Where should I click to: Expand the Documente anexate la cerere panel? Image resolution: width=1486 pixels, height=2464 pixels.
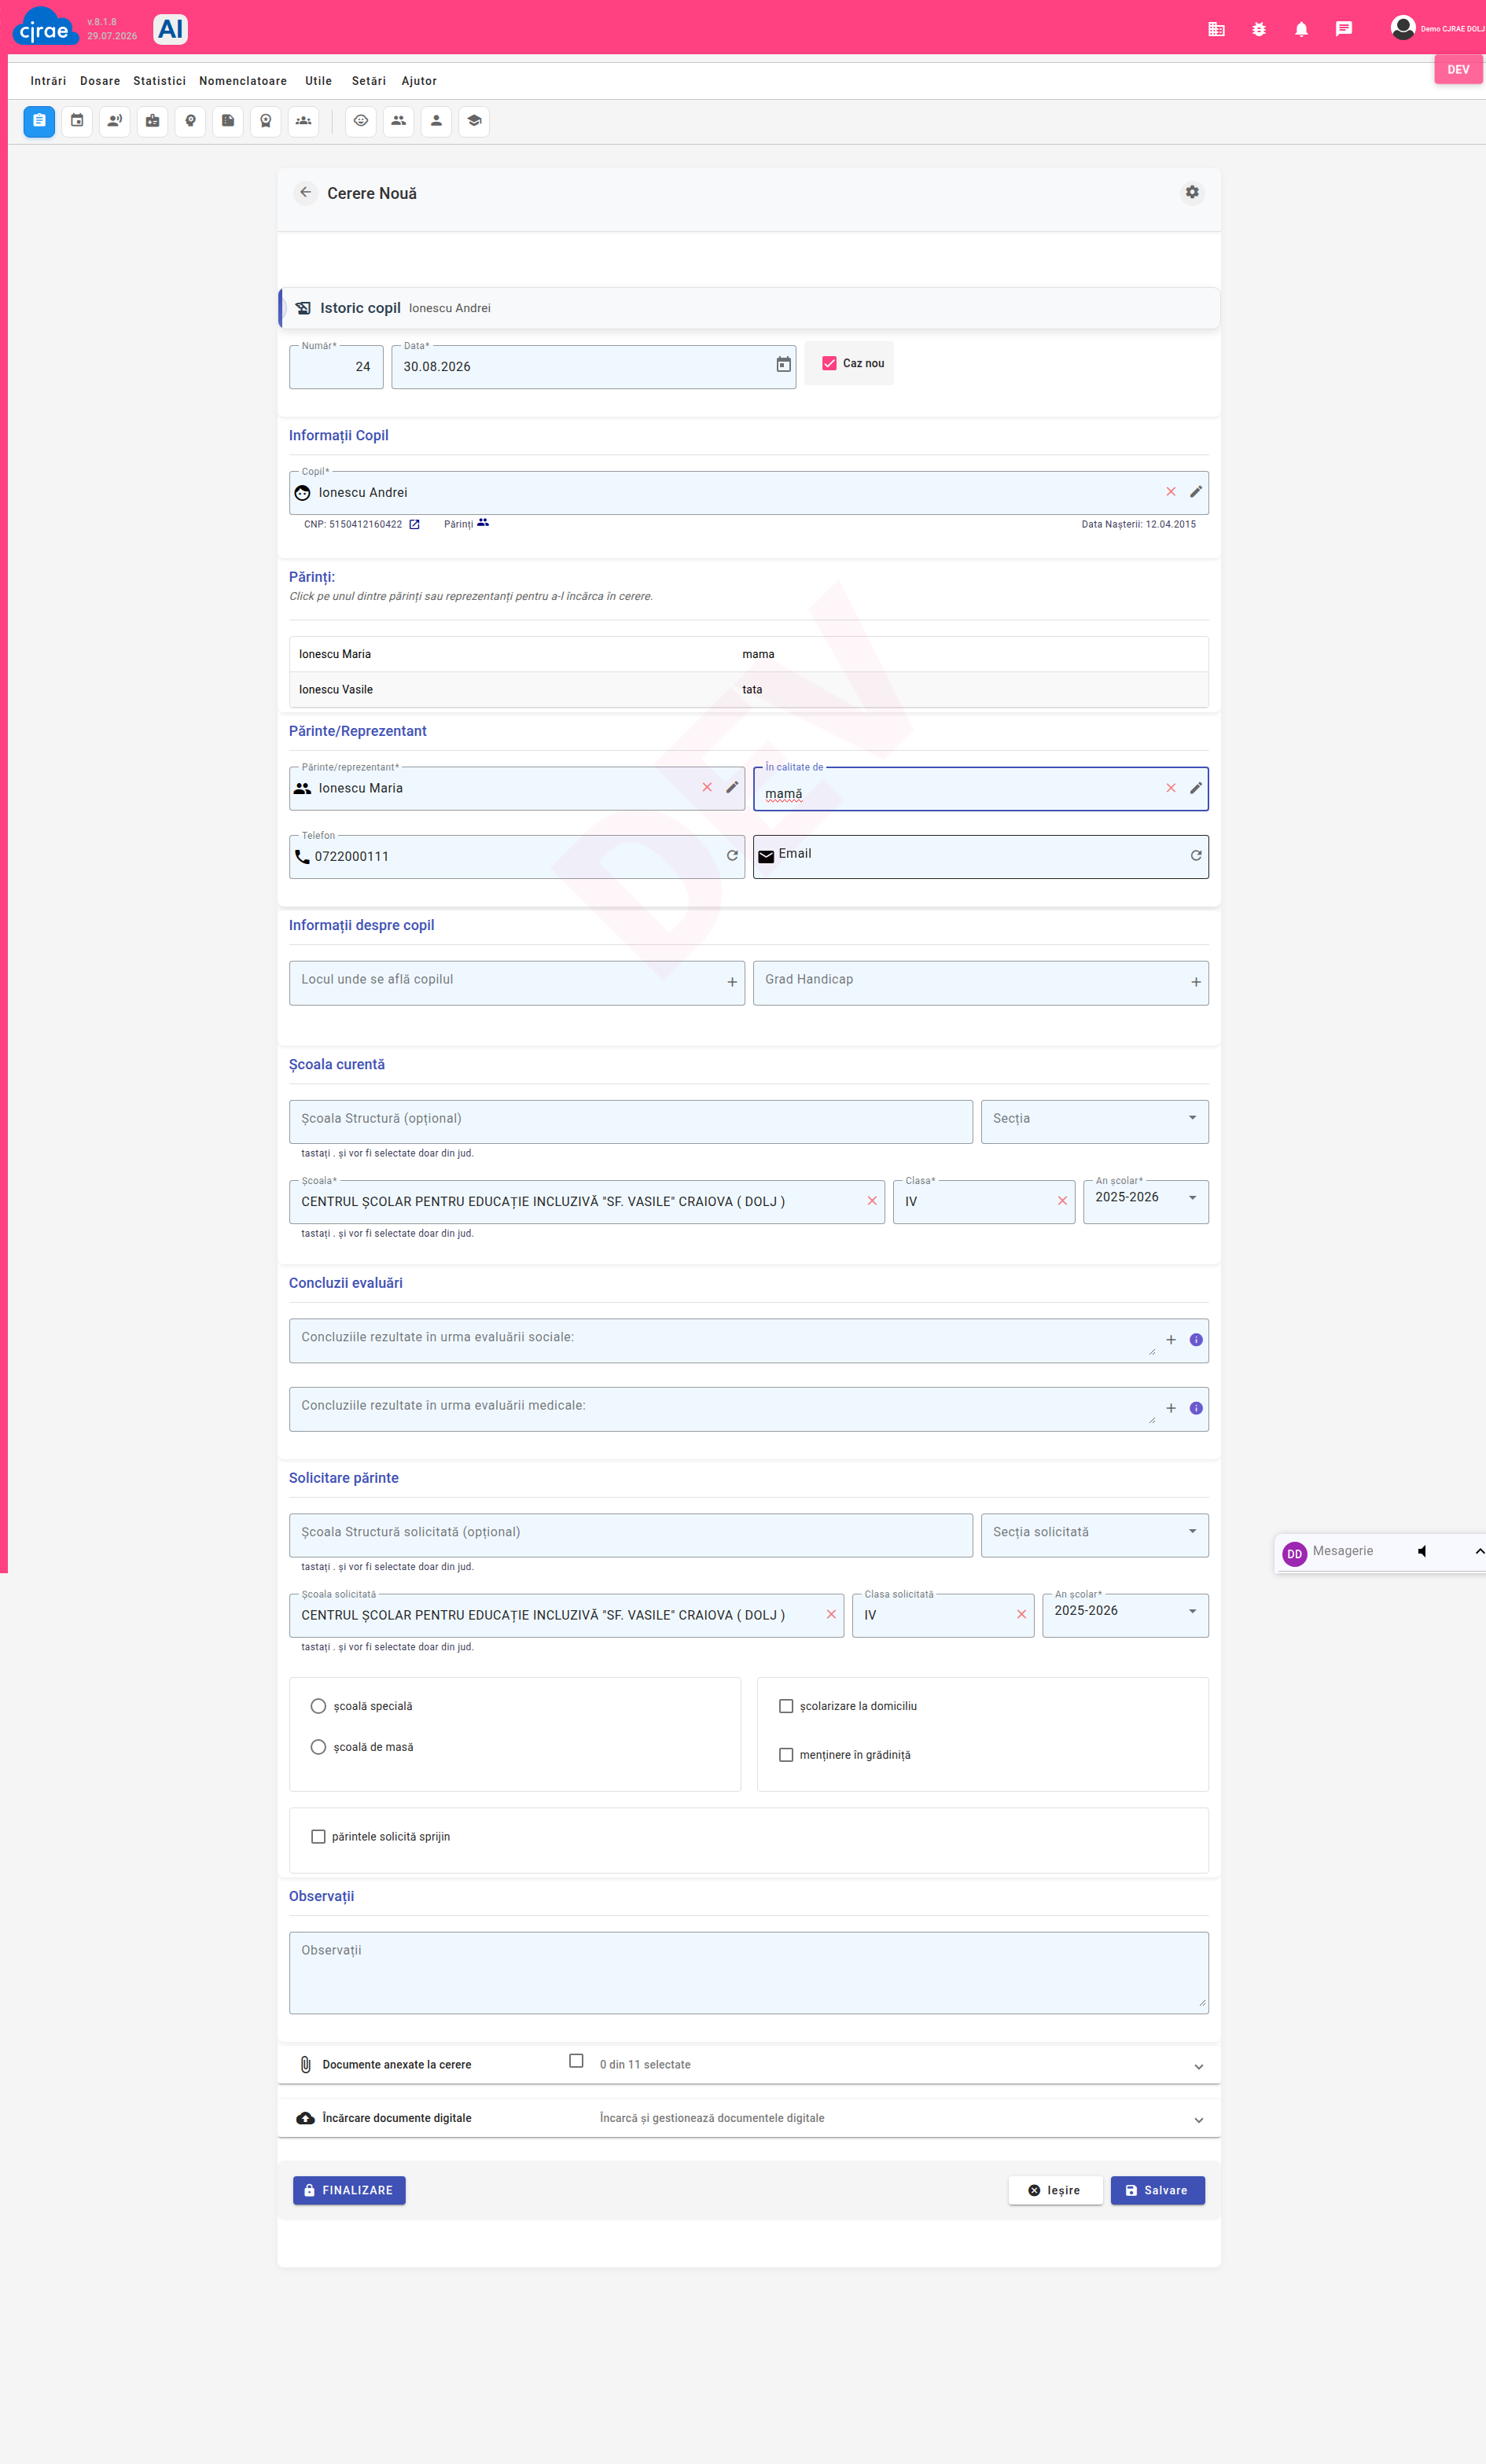tap(748, 2065)
